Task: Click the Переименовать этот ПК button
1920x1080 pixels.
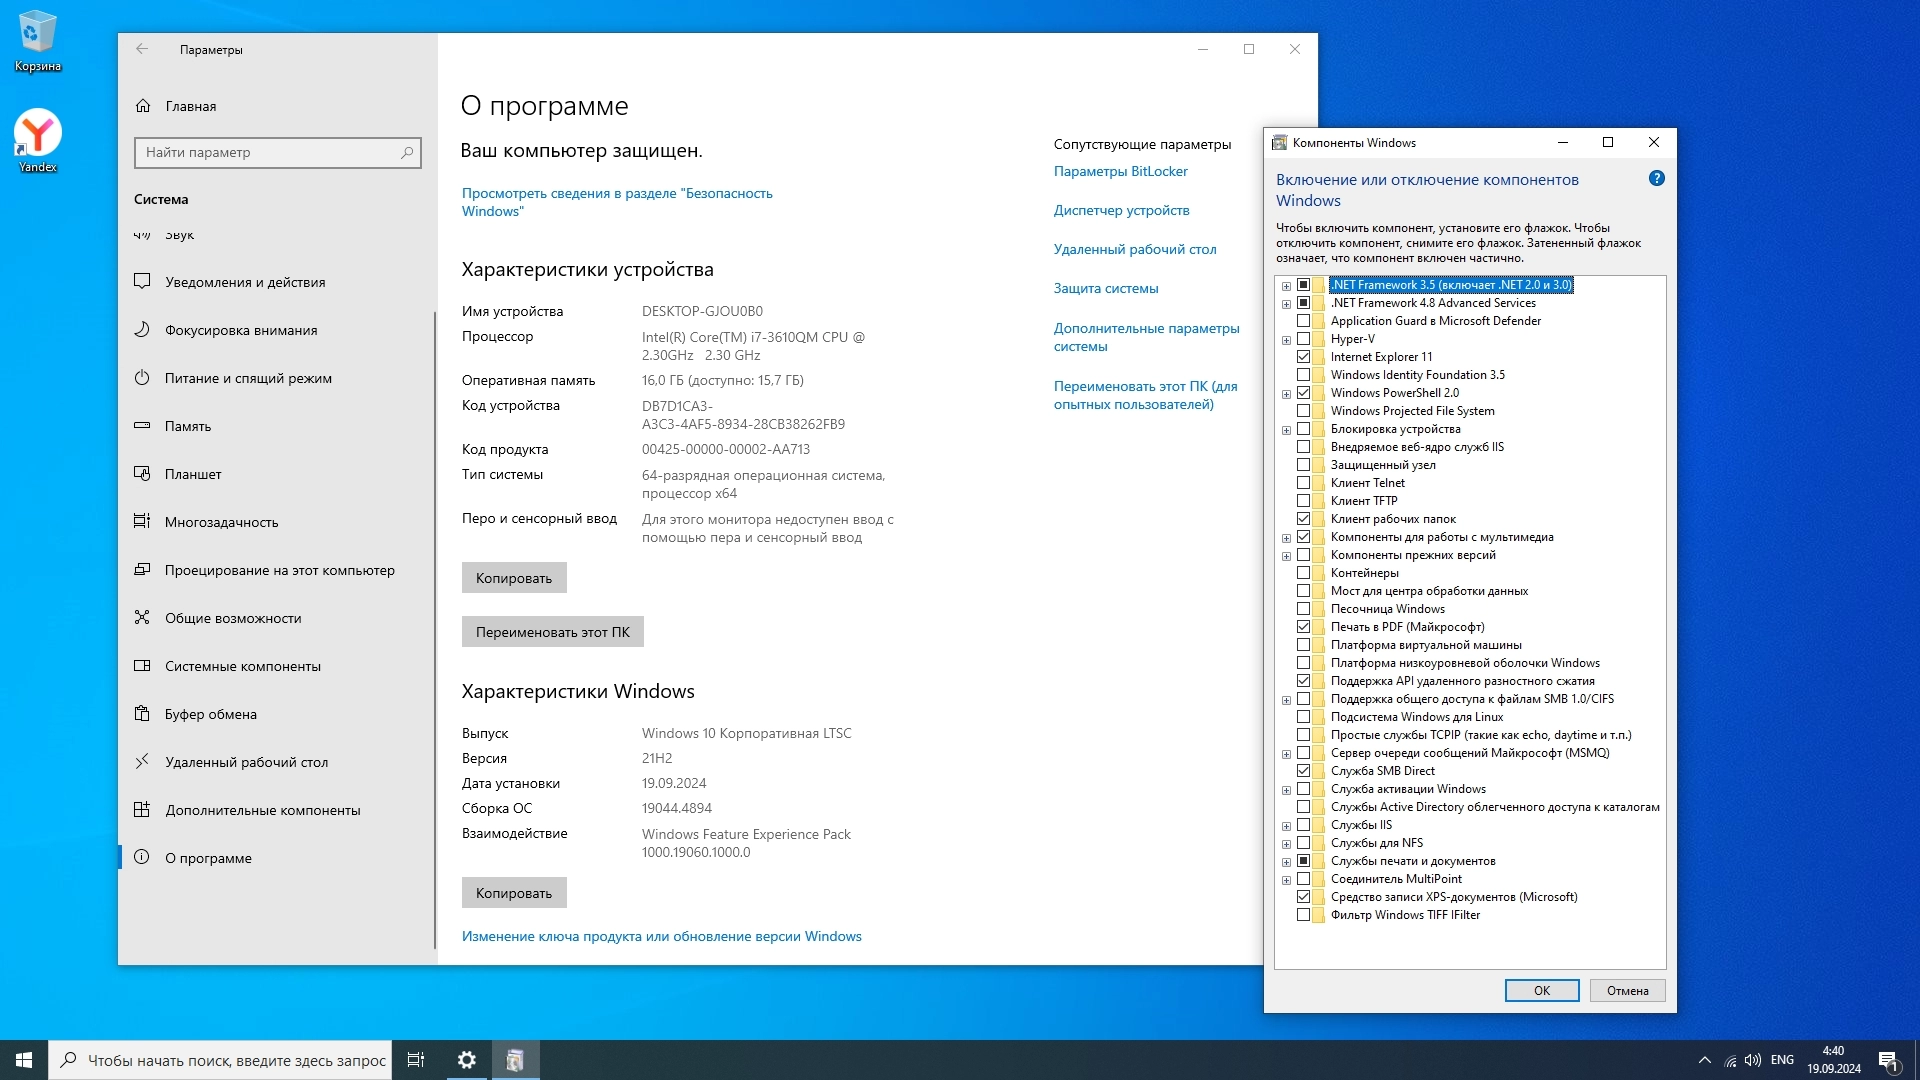Action: [x=552, y=632]
